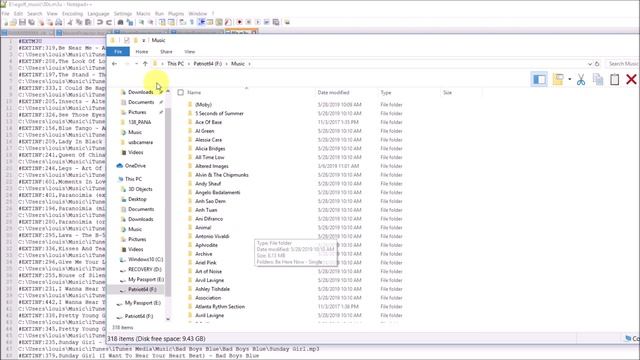
Task: Click the Explorer scissors Cut icon
Action: click(x=581, y=80)
